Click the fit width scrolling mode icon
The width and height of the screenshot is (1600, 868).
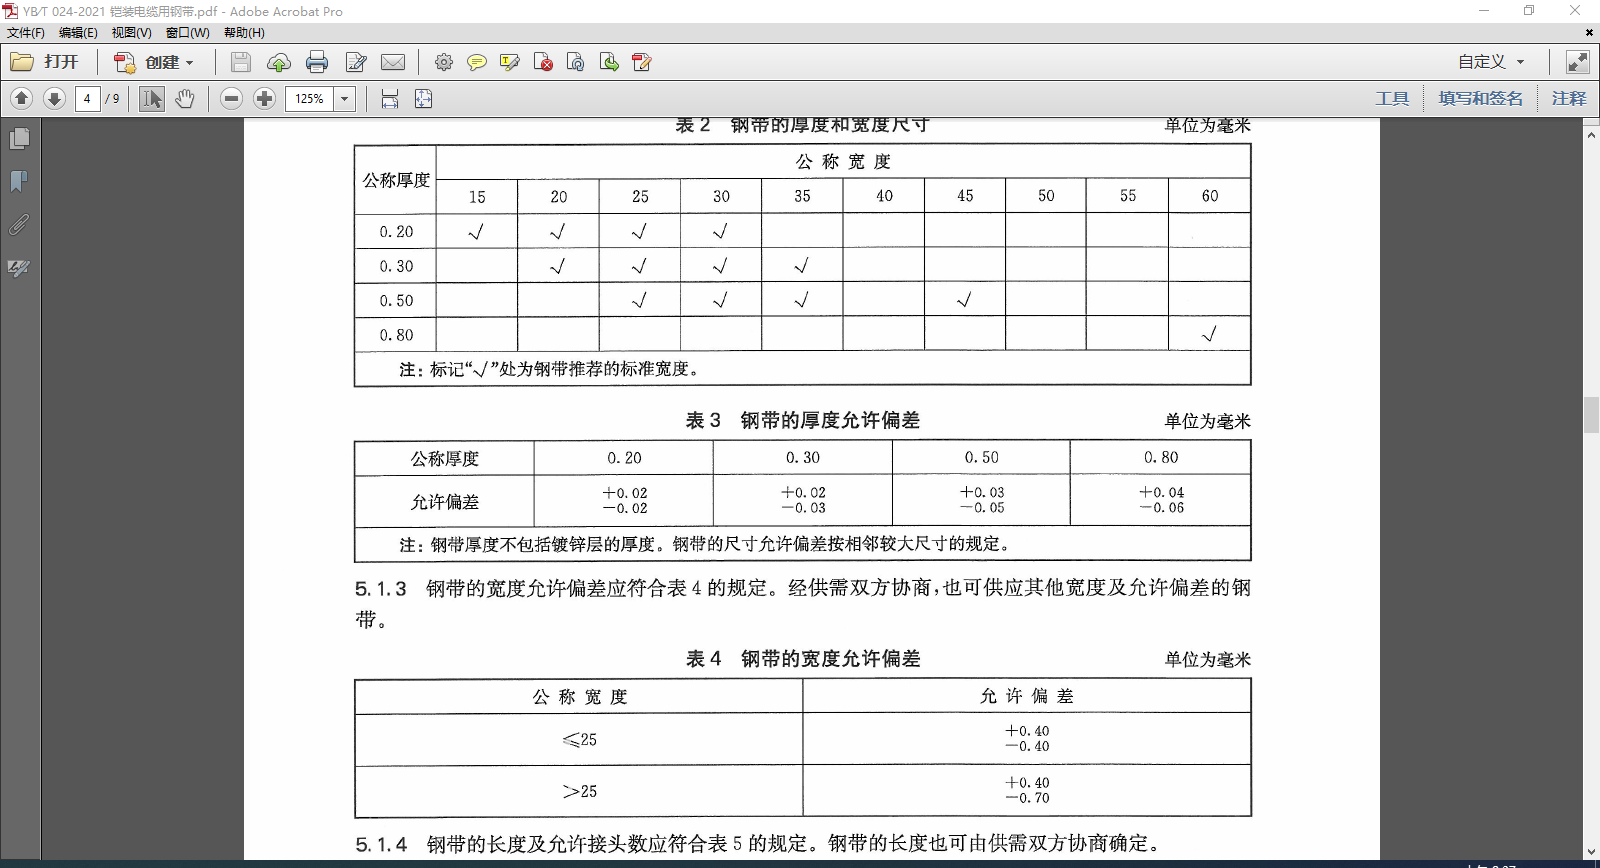390,98
